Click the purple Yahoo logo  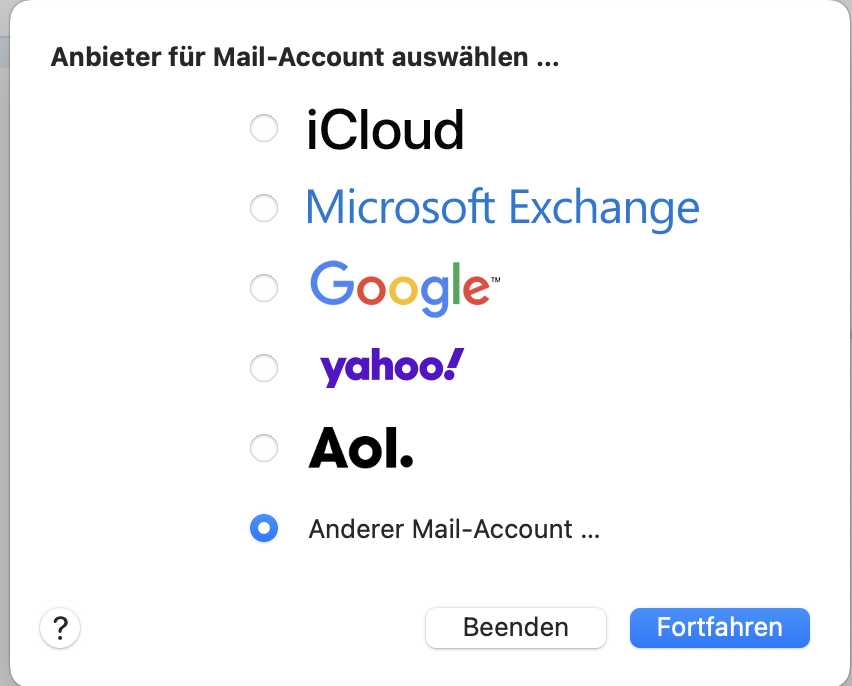click(x=391, y=368)
